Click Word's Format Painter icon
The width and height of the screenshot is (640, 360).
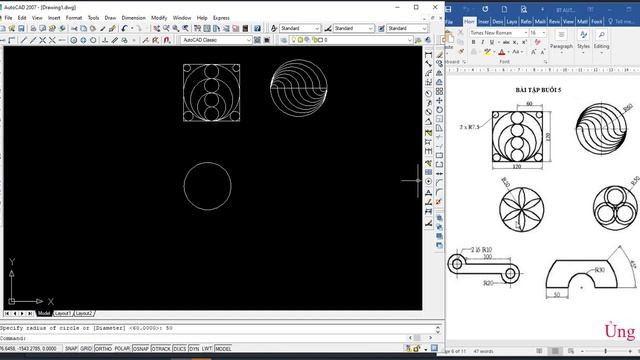461,51
